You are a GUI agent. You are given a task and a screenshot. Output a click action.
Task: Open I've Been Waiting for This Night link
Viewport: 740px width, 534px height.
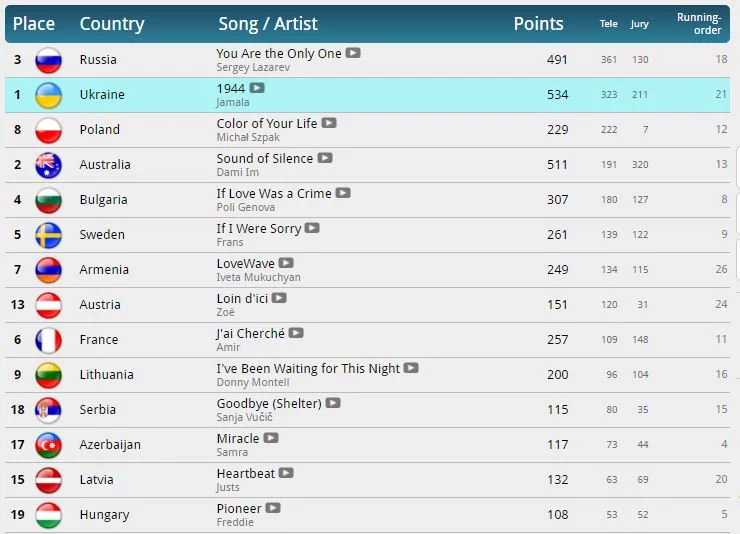[x=308, y=368]
